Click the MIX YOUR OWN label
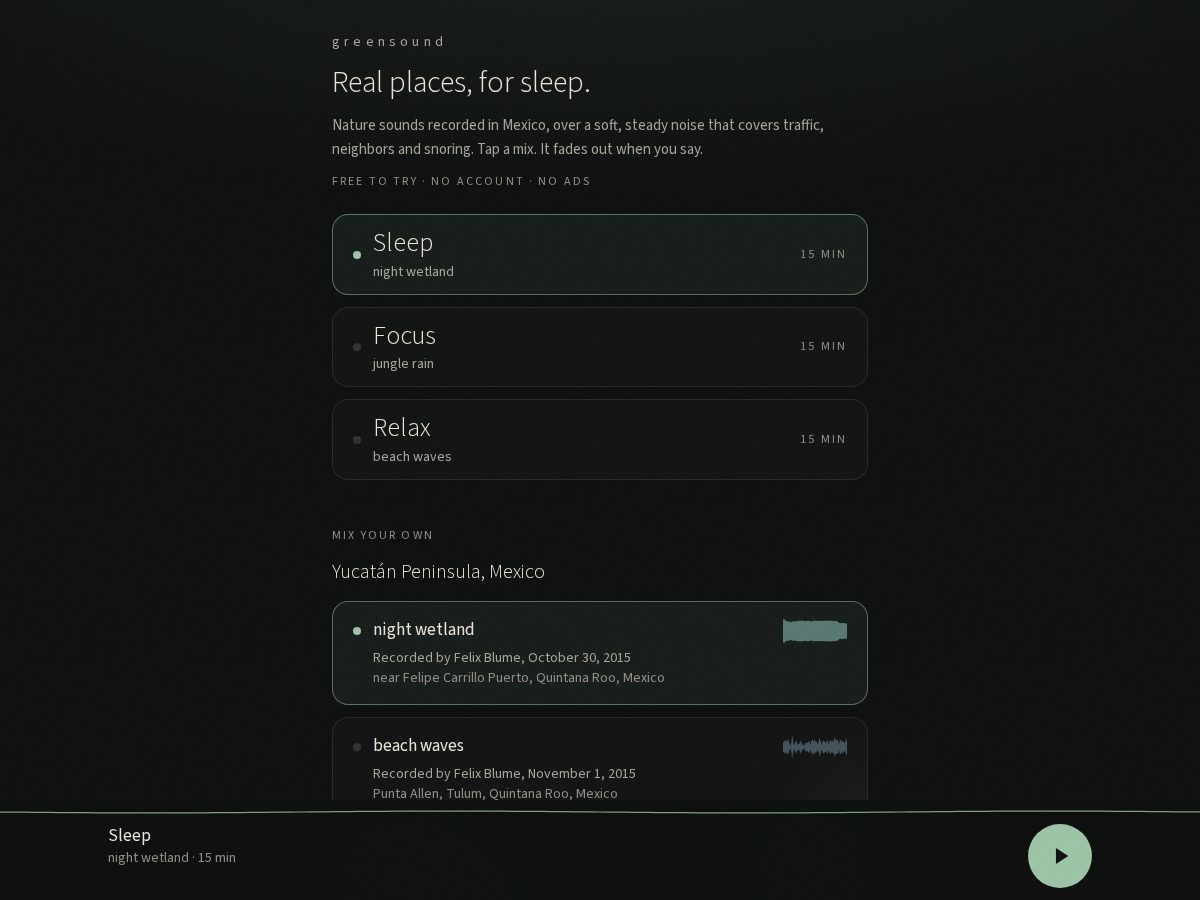 pos(383,535)
